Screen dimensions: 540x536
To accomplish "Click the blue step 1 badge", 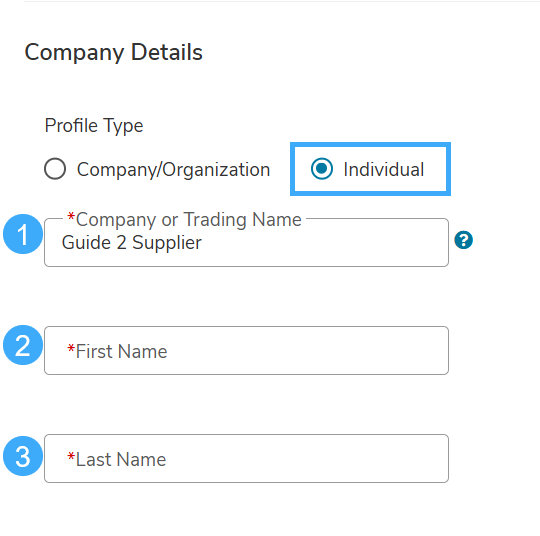I will point(23,234).
